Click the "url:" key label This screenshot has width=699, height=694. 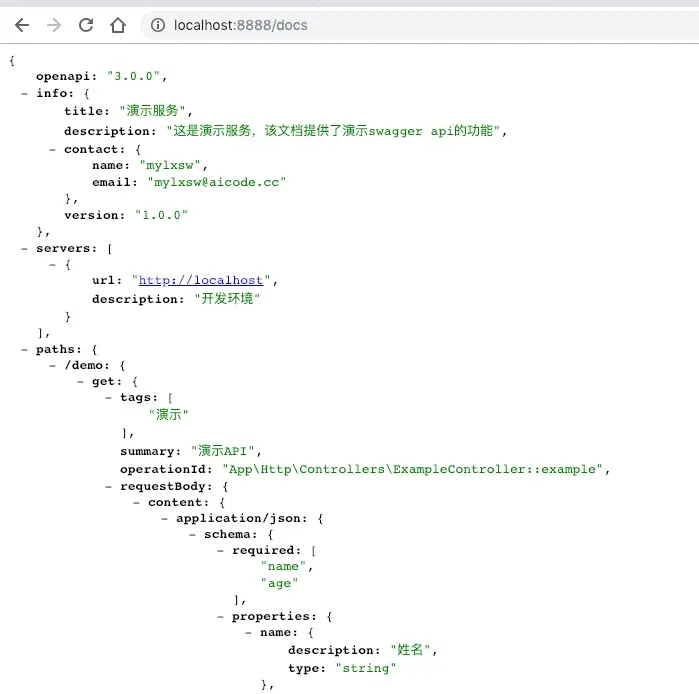pyautogui.click(x=107, y=280)
